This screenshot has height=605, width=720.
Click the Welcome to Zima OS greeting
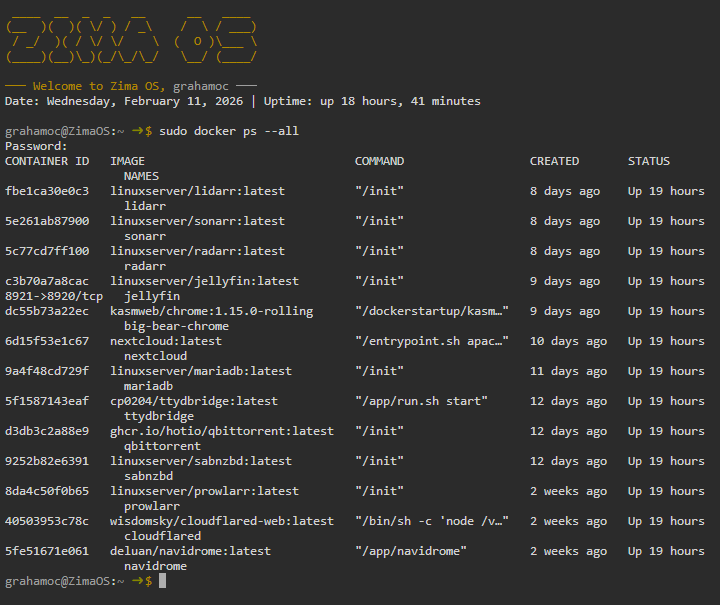tap(131, 86)
